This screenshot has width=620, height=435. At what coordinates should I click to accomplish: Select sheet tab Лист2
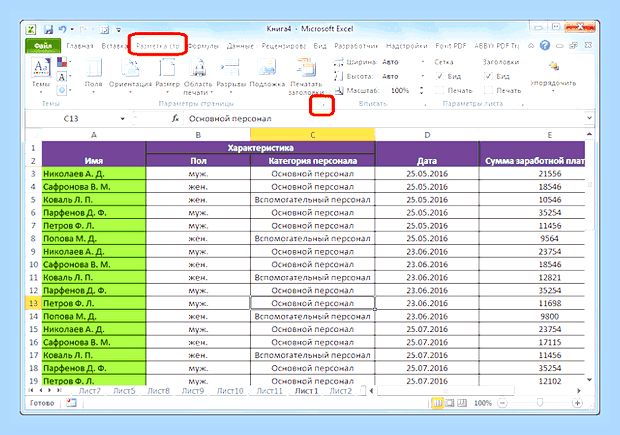point(340,391)
